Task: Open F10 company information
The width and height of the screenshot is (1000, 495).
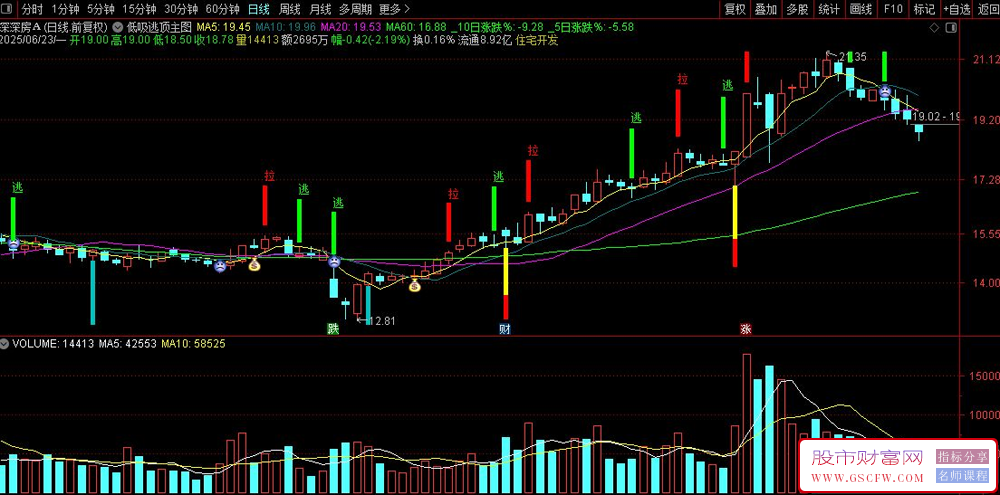Action: tap(893, 9)
